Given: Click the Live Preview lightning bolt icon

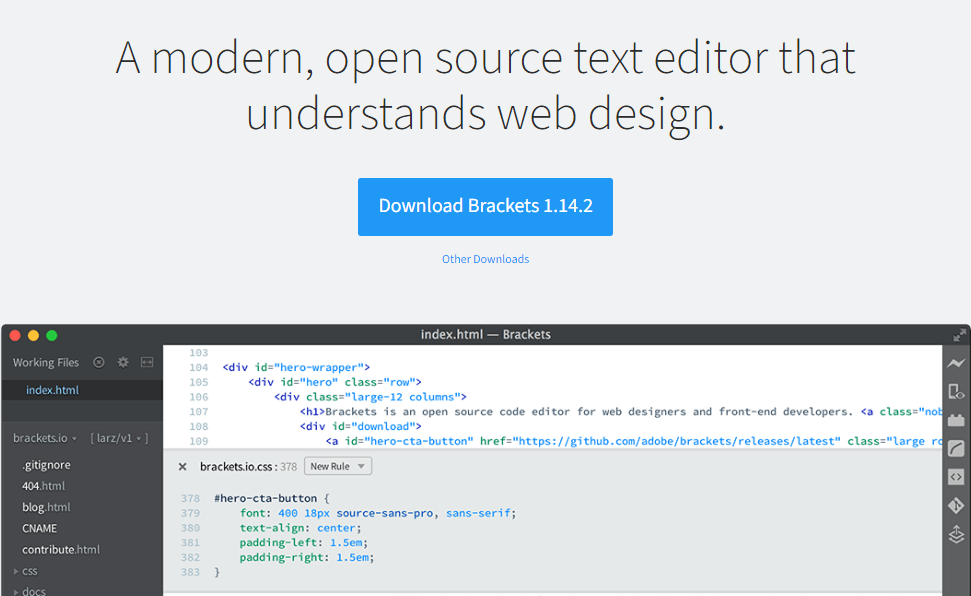Looking at the screenshot, I should (956, 364).
